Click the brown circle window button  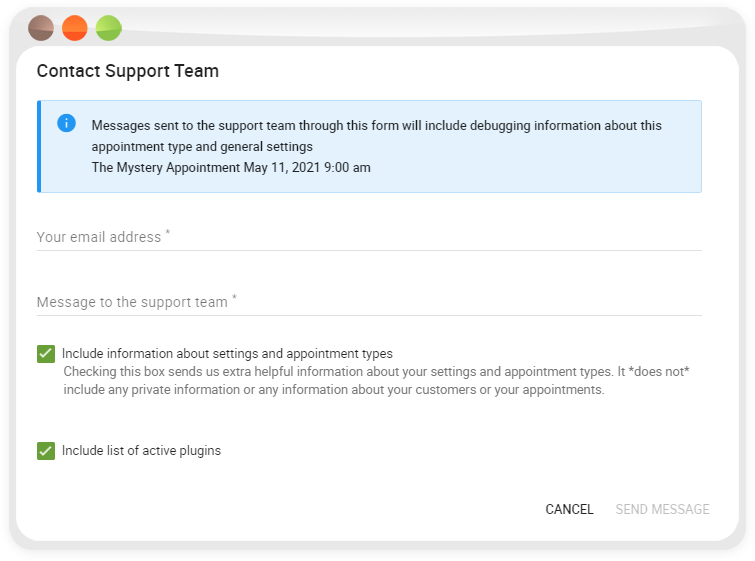coord(41,28)
